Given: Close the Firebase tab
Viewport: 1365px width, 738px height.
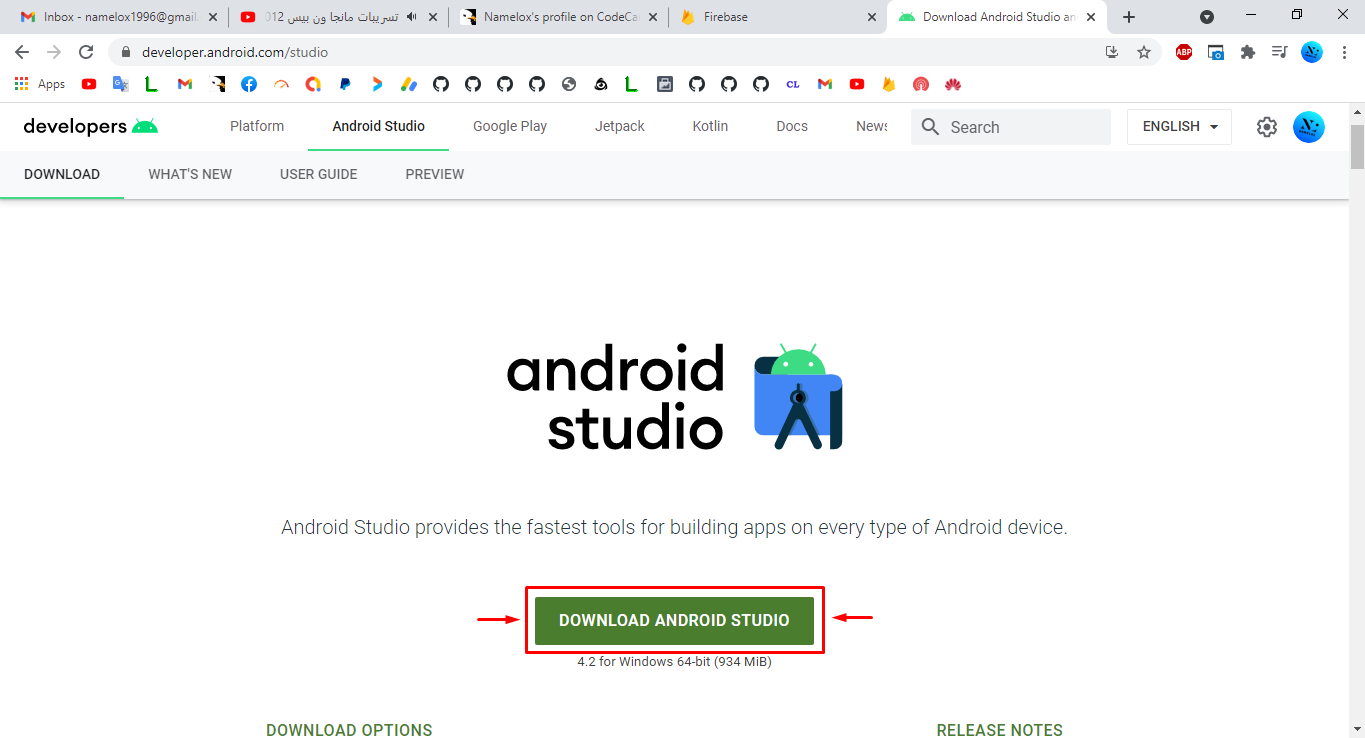Looking at the screenshot, I should pos(872,17).
